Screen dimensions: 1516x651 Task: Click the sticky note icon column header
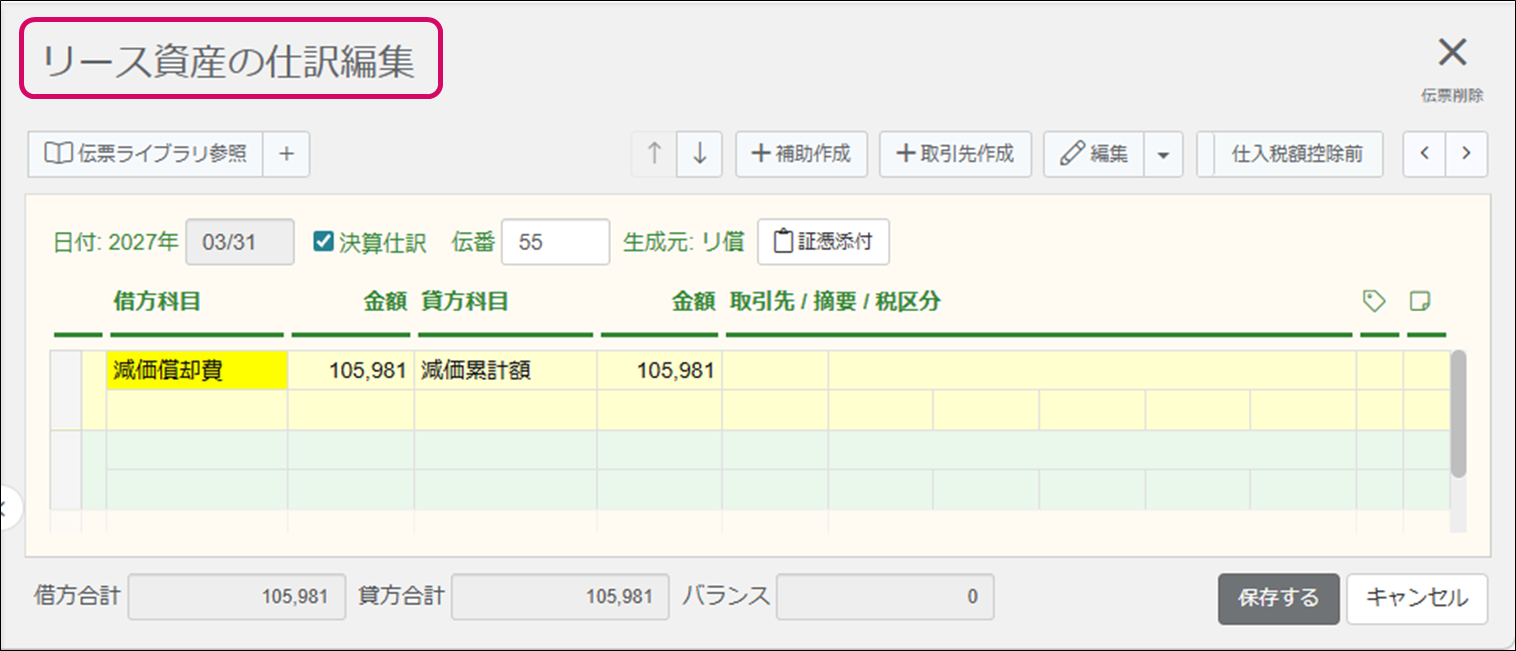pyautogui.click(x=1420, y=301)
